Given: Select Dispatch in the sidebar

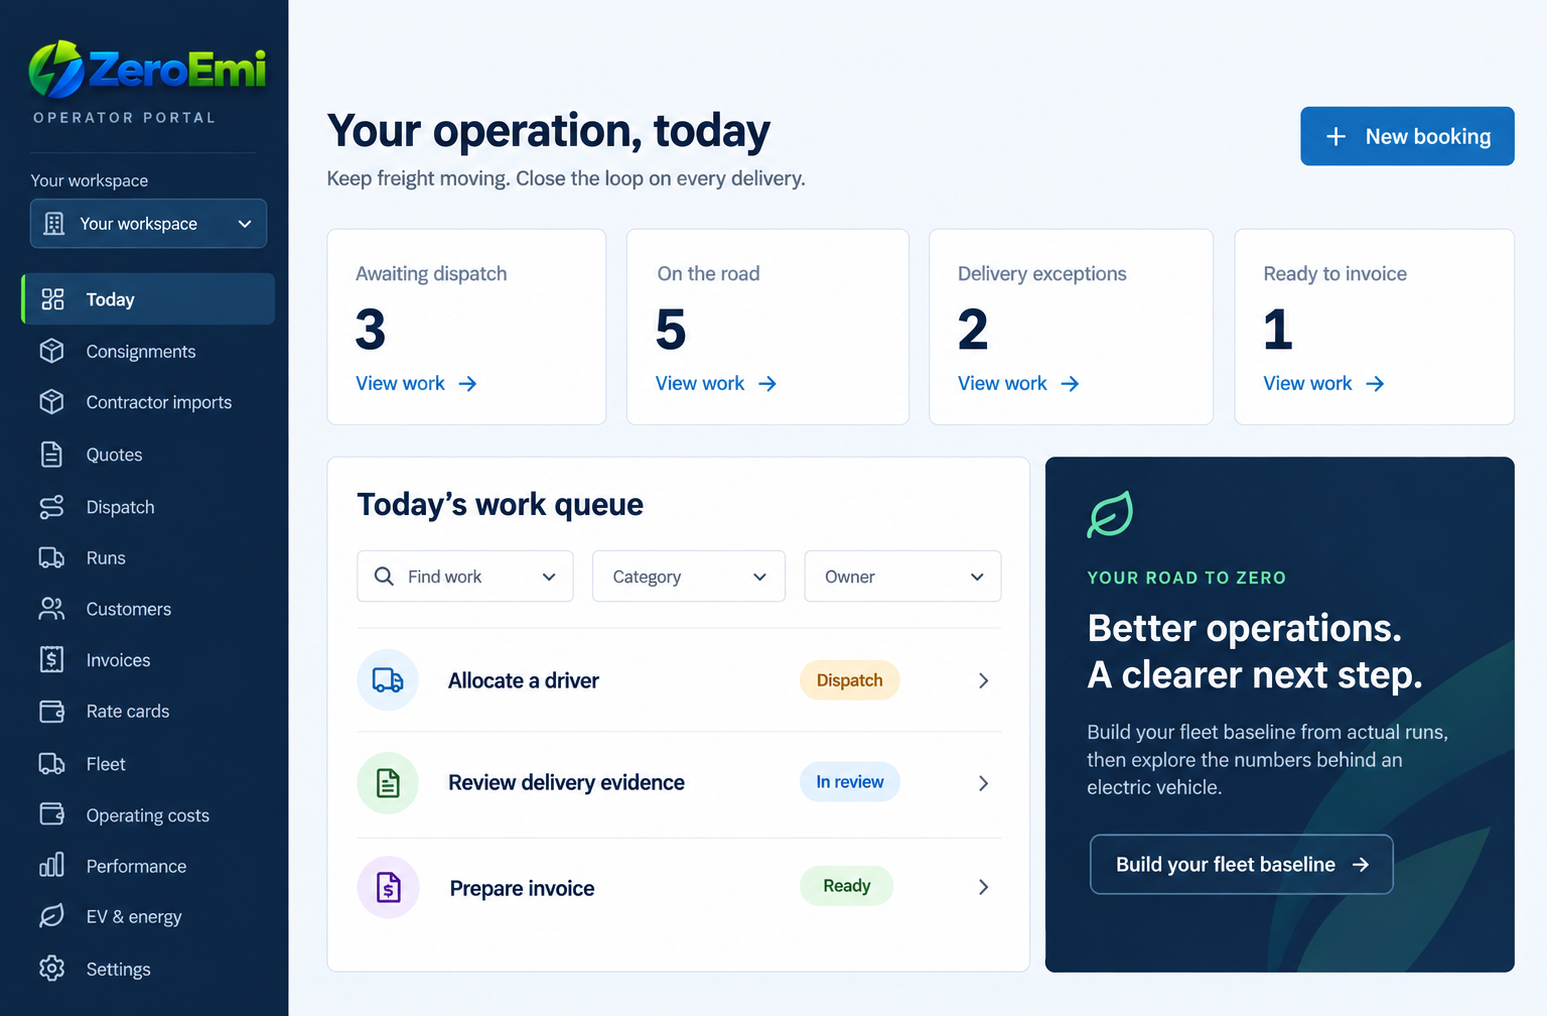Looking at the screenshot, I should [x=148, y=507].
